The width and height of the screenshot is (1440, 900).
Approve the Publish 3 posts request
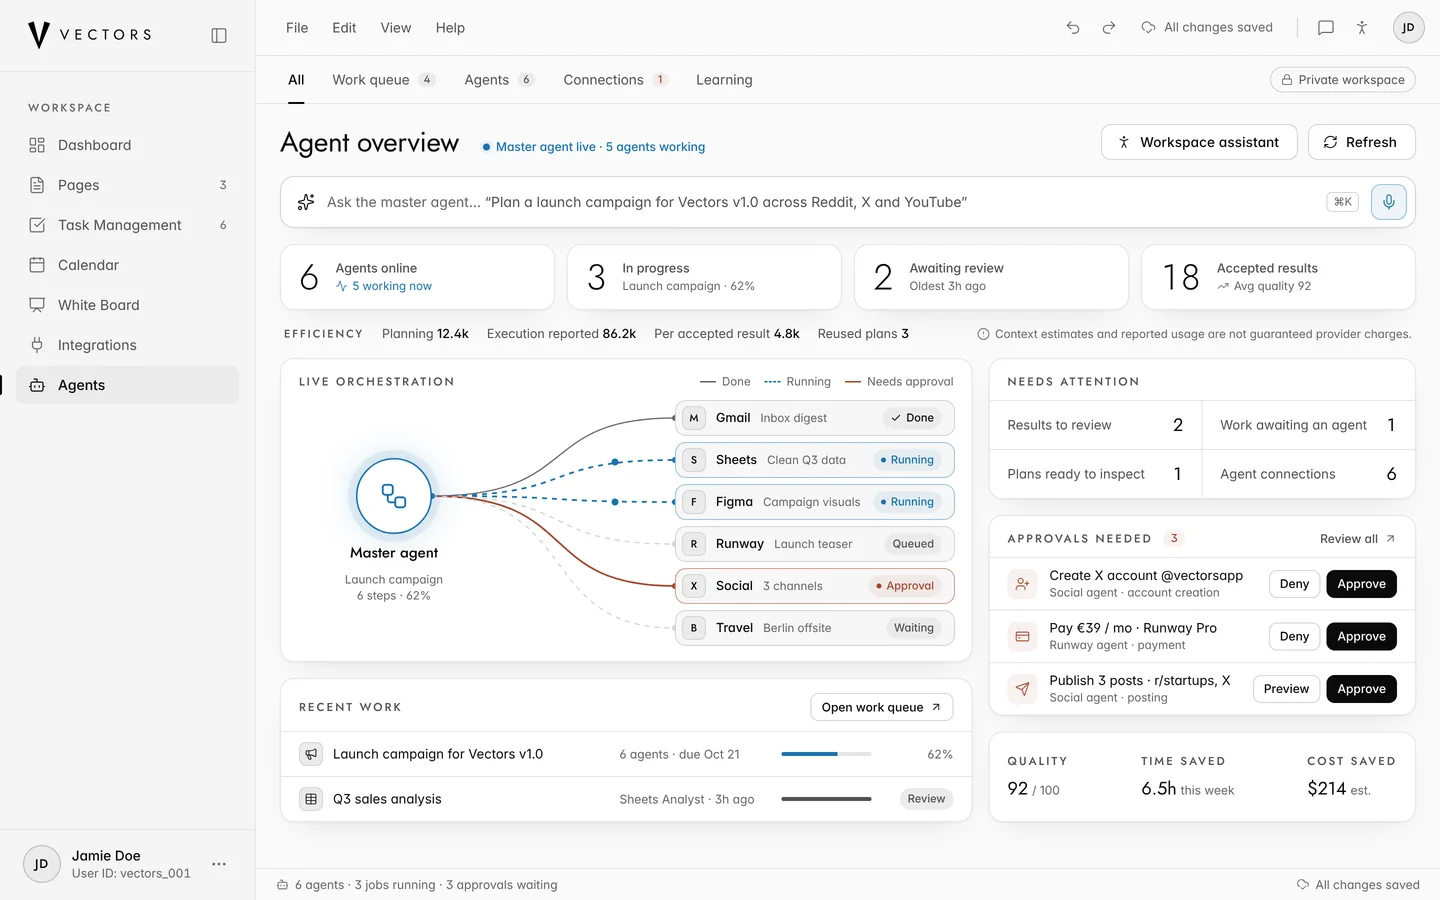1361,689
